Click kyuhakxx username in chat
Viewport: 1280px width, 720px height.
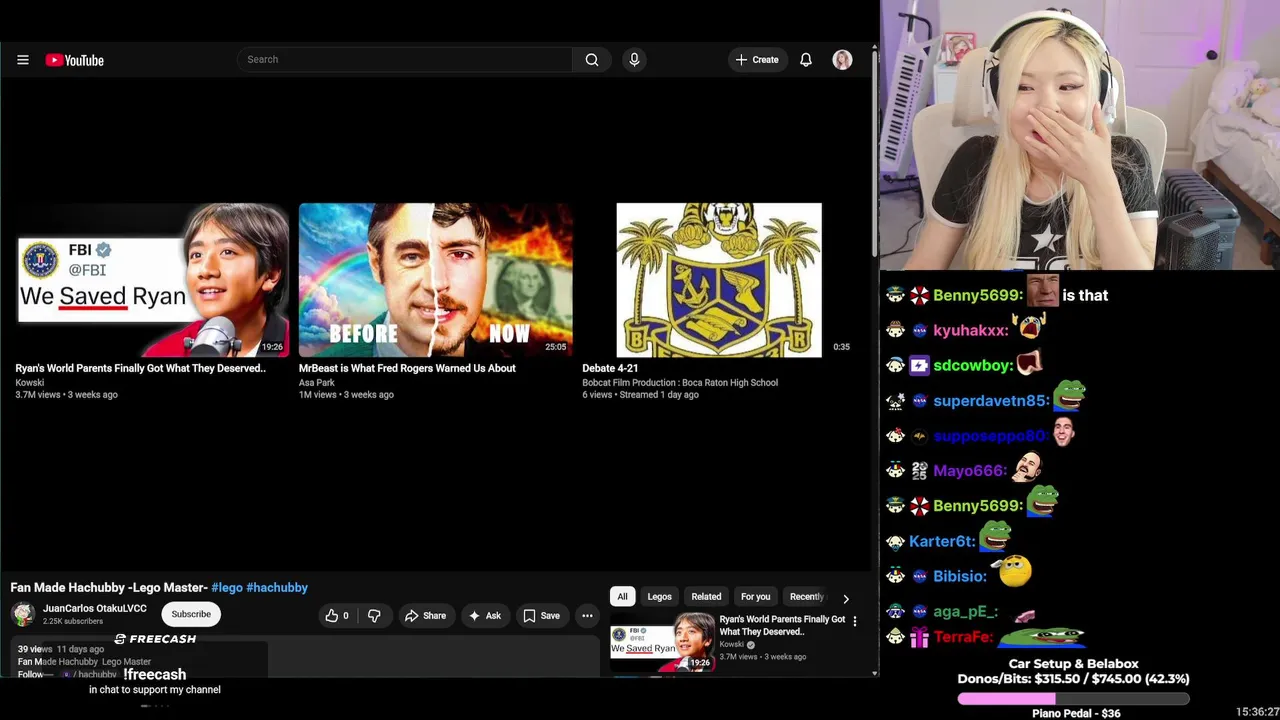pos(971,330)
